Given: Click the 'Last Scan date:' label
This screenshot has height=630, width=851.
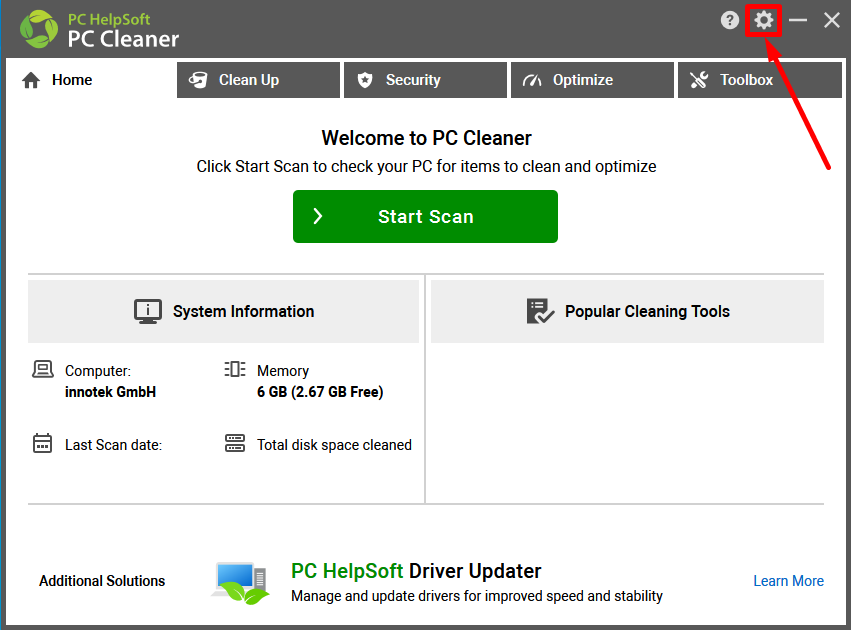Looking at the screenshot, I should click(113, 445).
